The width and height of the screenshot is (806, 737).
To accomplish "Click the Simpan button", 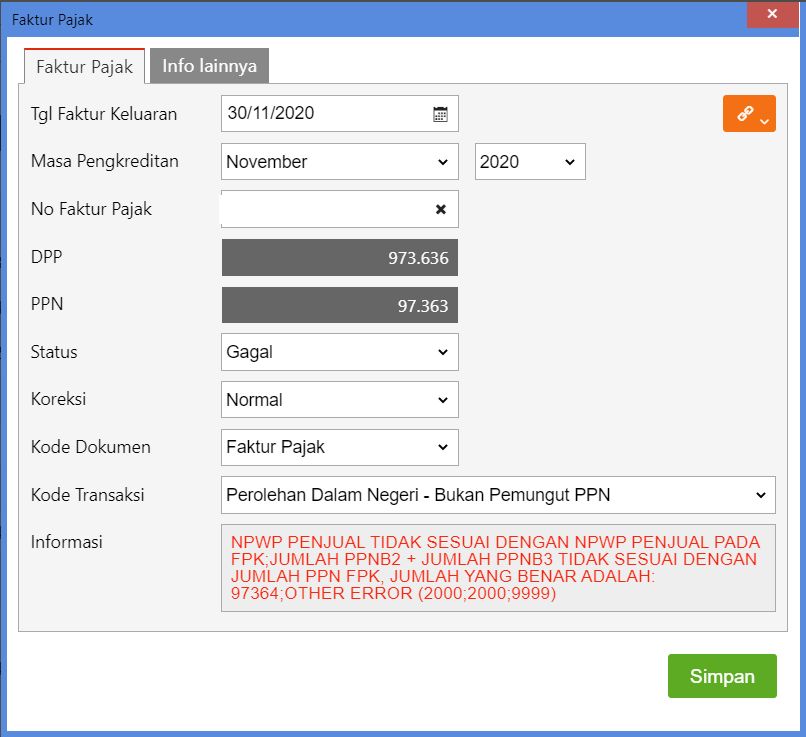I will point(722,676).
